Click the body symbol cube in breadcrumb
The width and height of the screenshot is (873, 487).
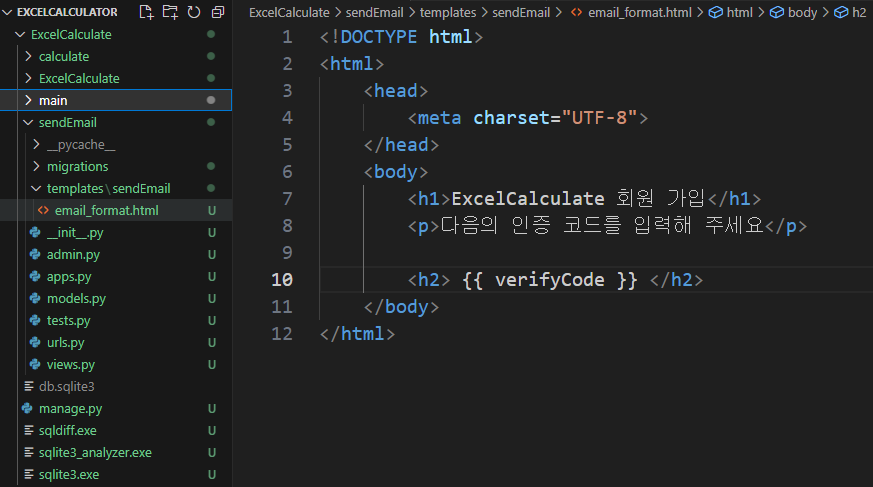pos(777,12)
